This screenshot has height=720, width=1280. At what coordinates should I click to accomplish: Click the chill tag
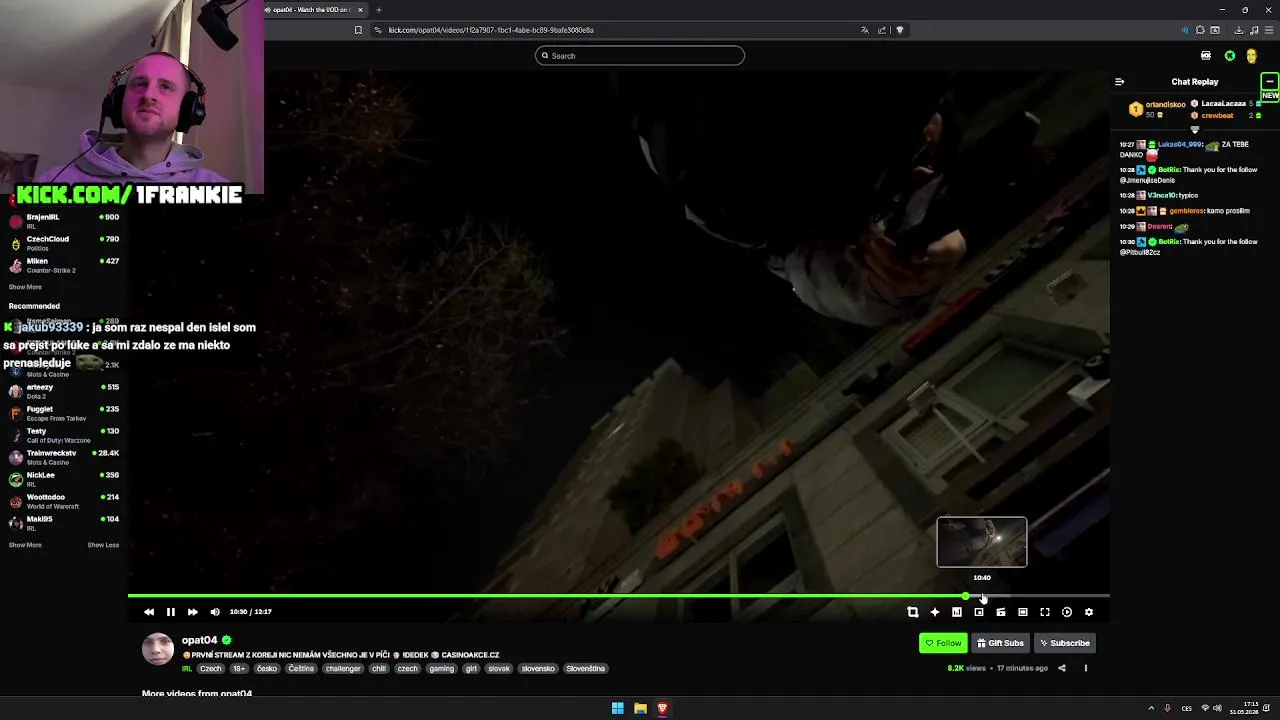point(379,668)
